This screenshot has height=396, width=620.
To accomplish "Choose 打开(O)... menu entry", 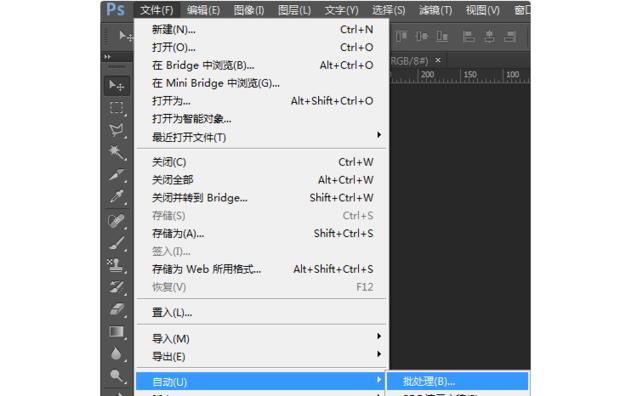I will pyautogui.click(x=261, y=47).
